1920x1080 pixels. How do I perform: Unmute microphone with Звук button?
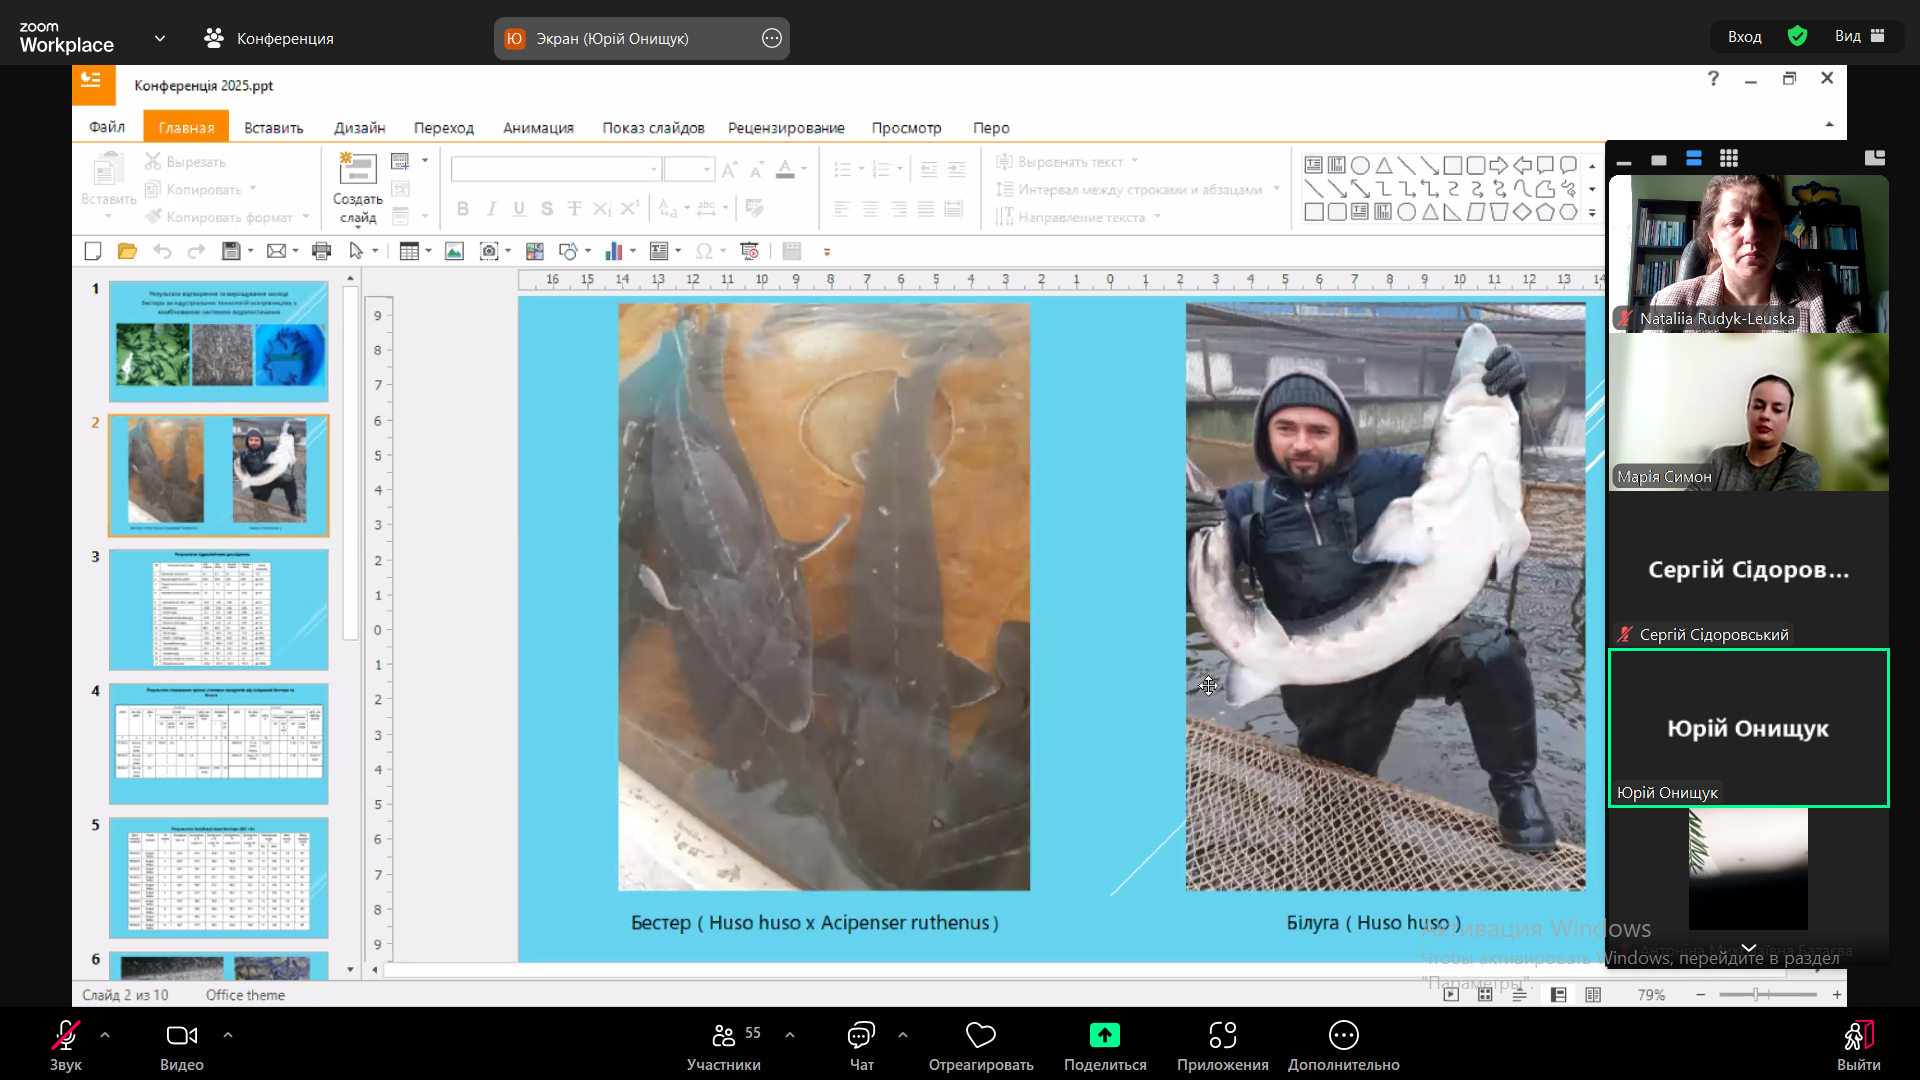coord(66,1045)
